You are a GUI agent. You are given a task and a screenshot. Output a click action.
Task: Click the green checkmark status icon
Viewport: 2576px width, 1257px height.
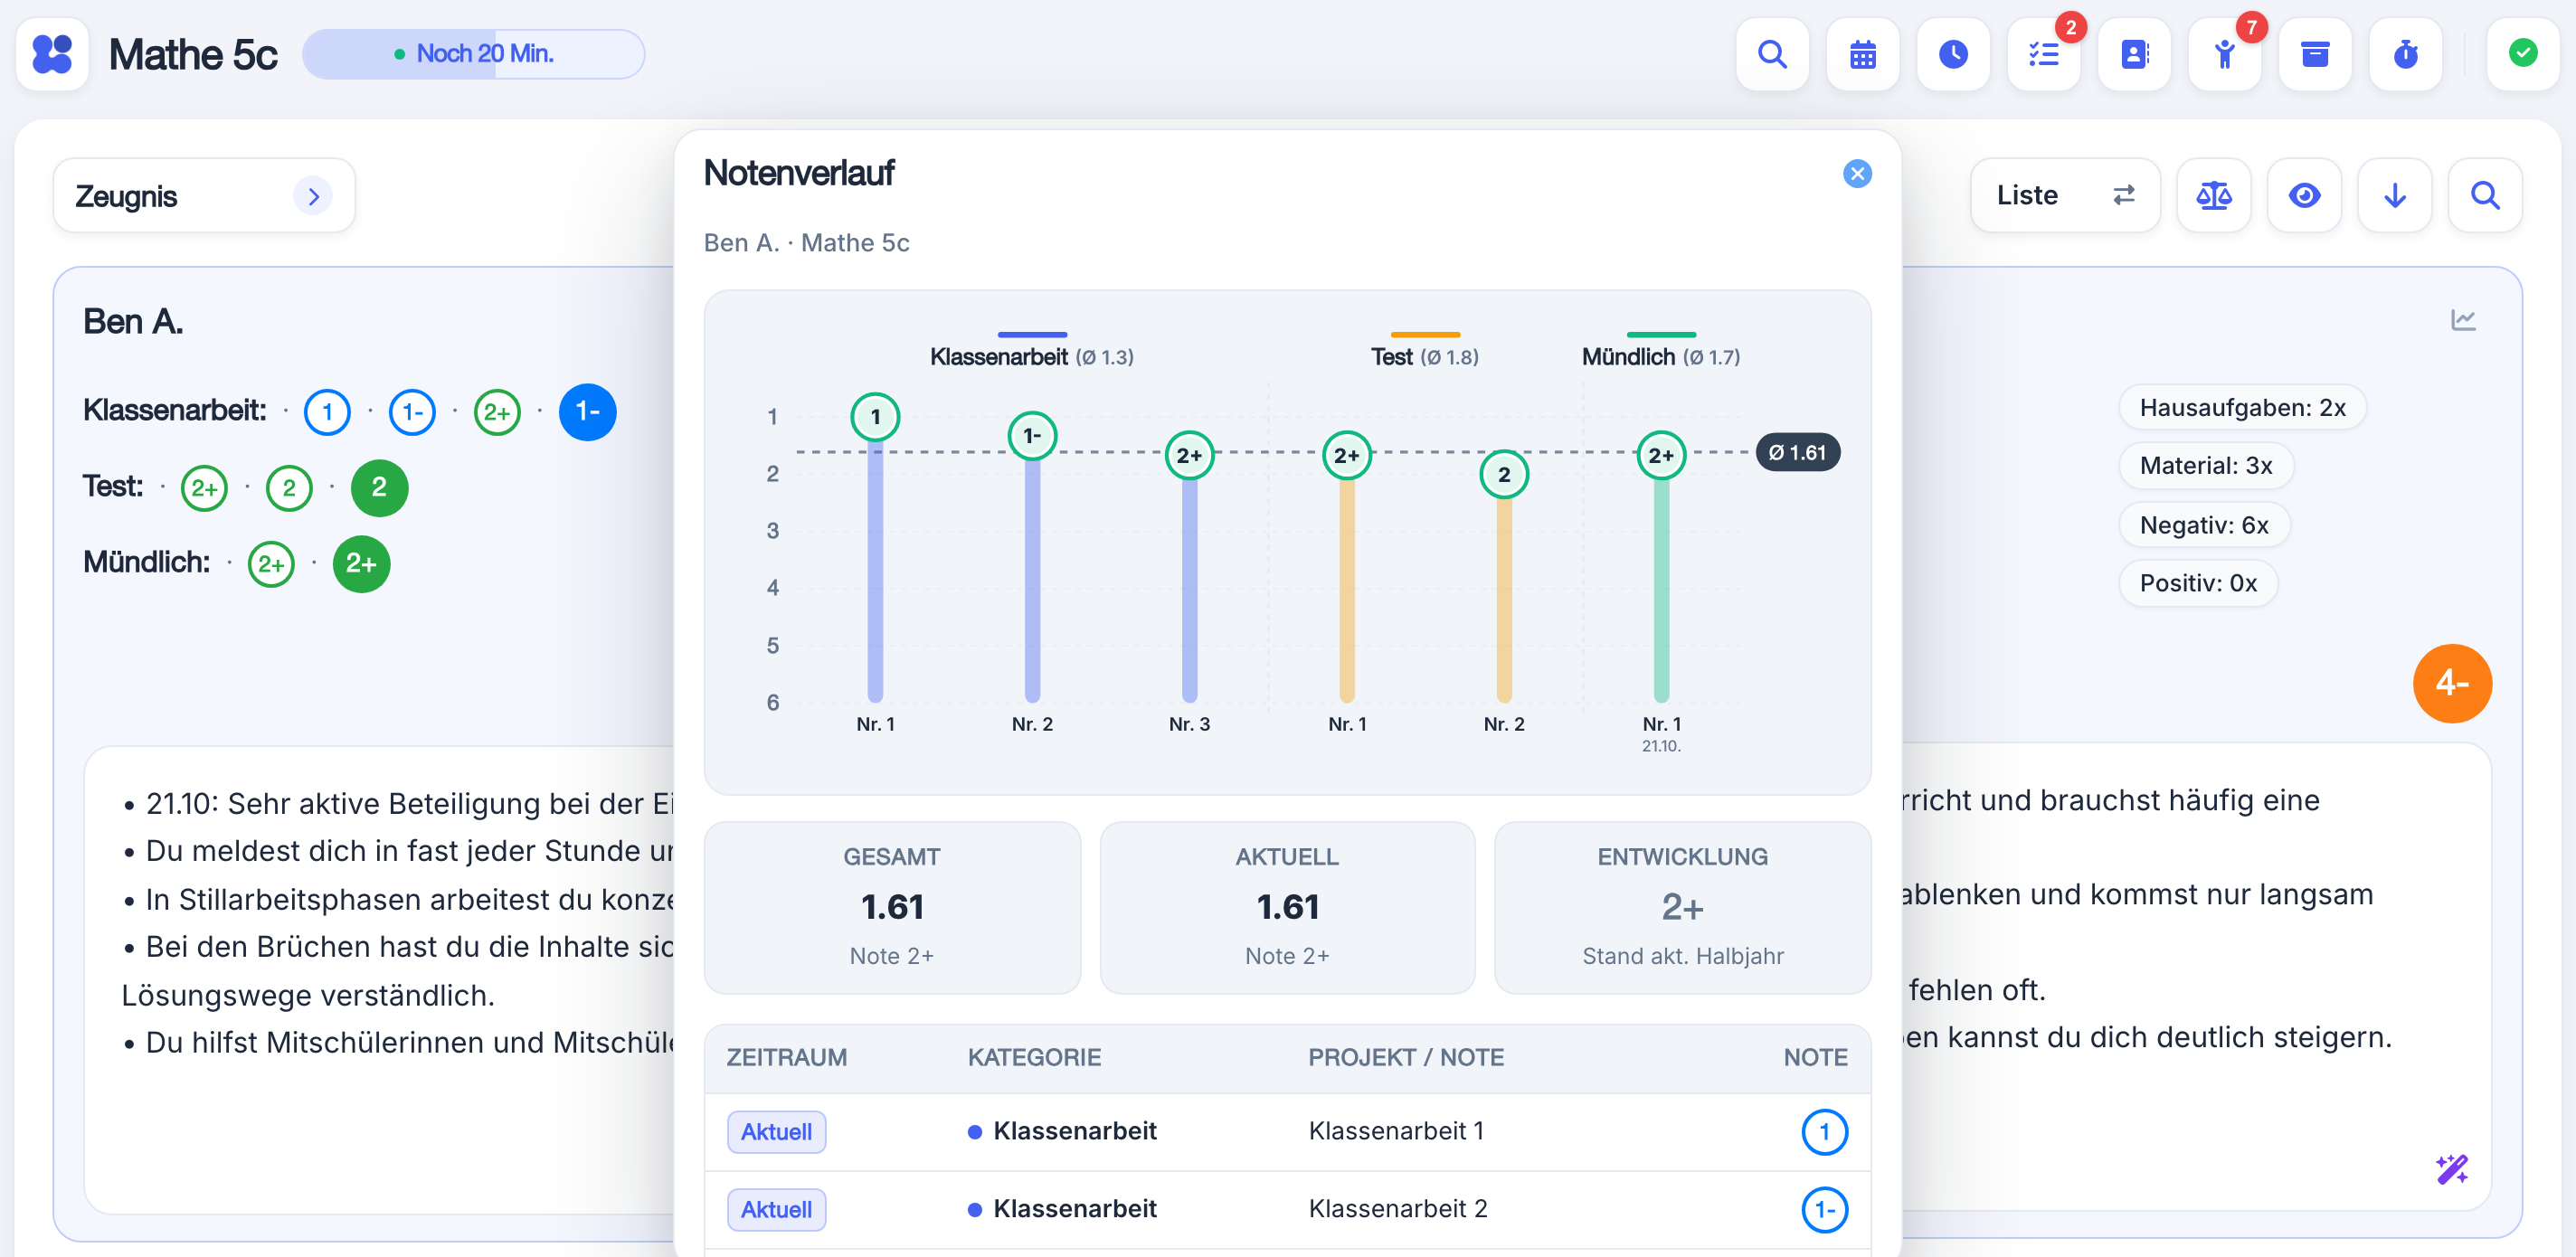tap(2522, 54)
